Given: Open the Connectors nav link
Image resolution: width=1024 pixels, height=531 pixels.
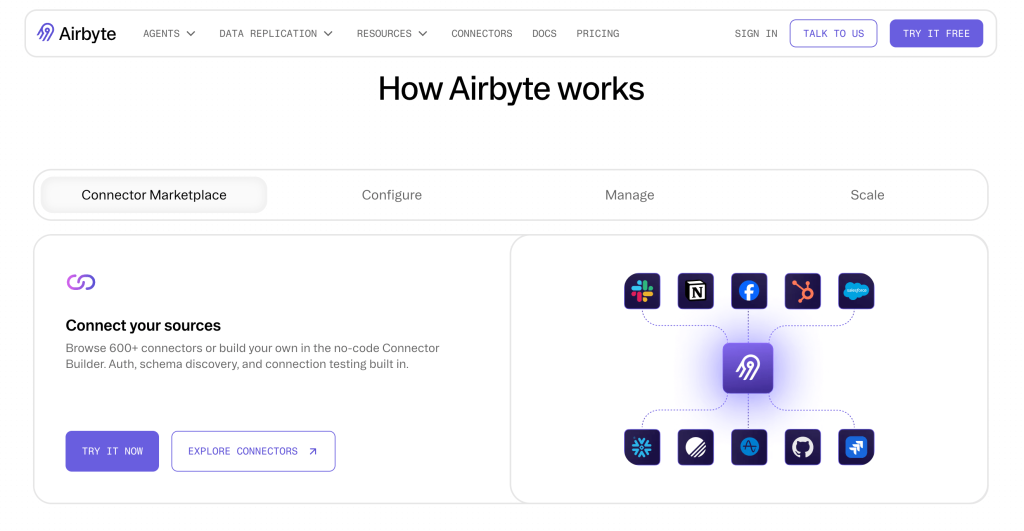Looking at the screenshot, I should click(x=482, y=33).
